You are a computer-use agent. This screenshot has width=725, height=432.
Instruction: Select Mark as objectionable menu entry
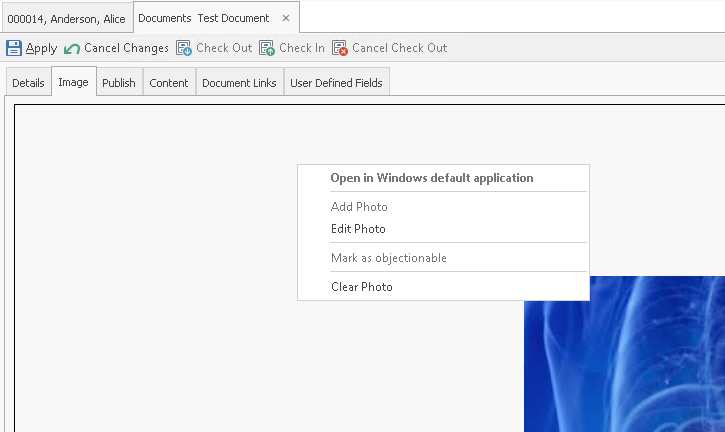pos(443,258)
